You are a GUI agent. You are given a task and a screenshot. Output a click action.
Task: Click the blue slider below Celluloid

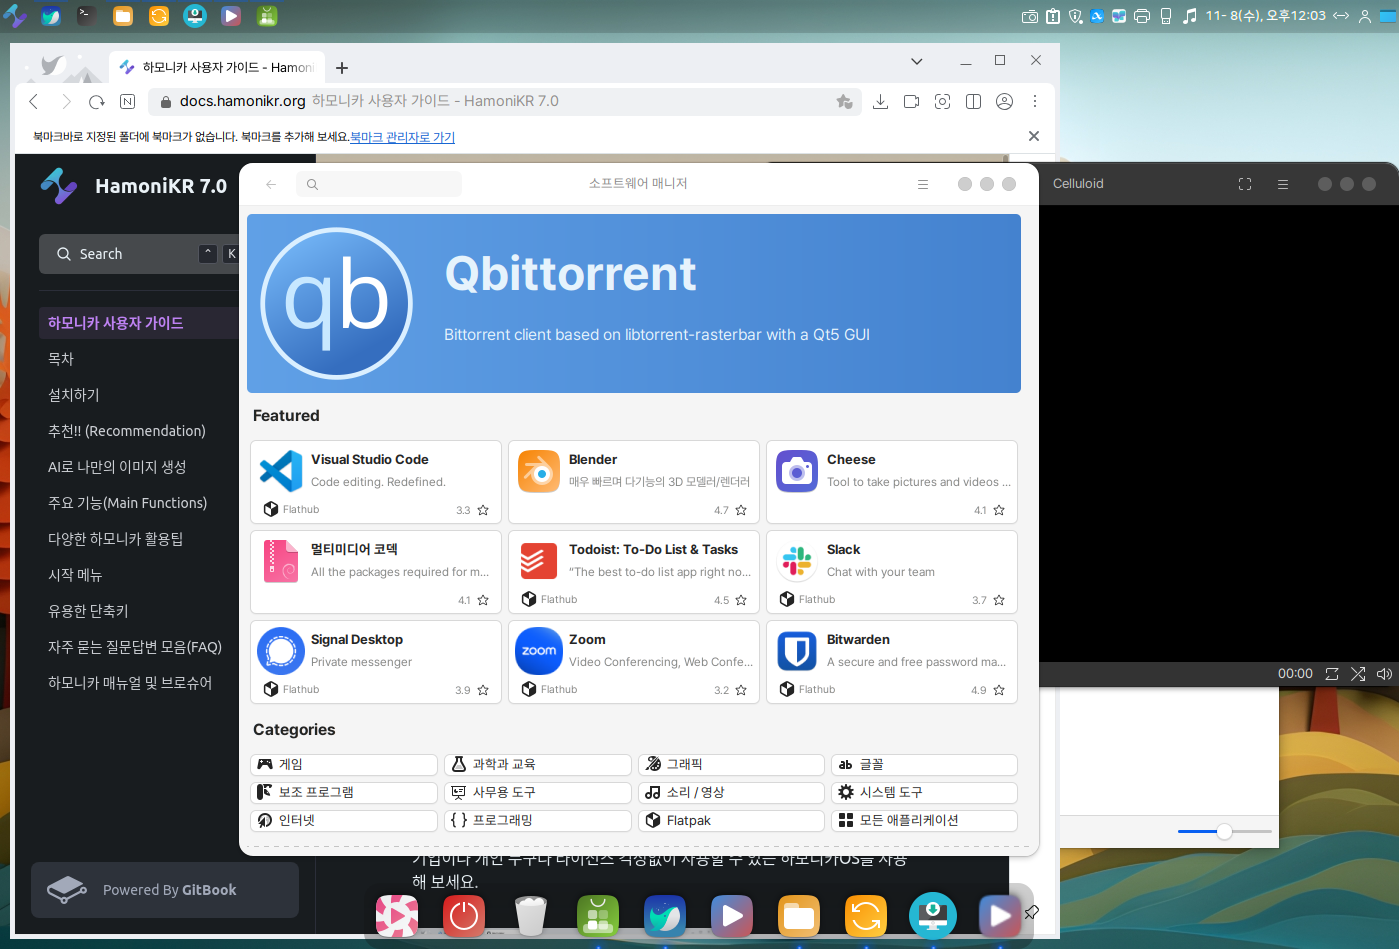click(1224, 831)
